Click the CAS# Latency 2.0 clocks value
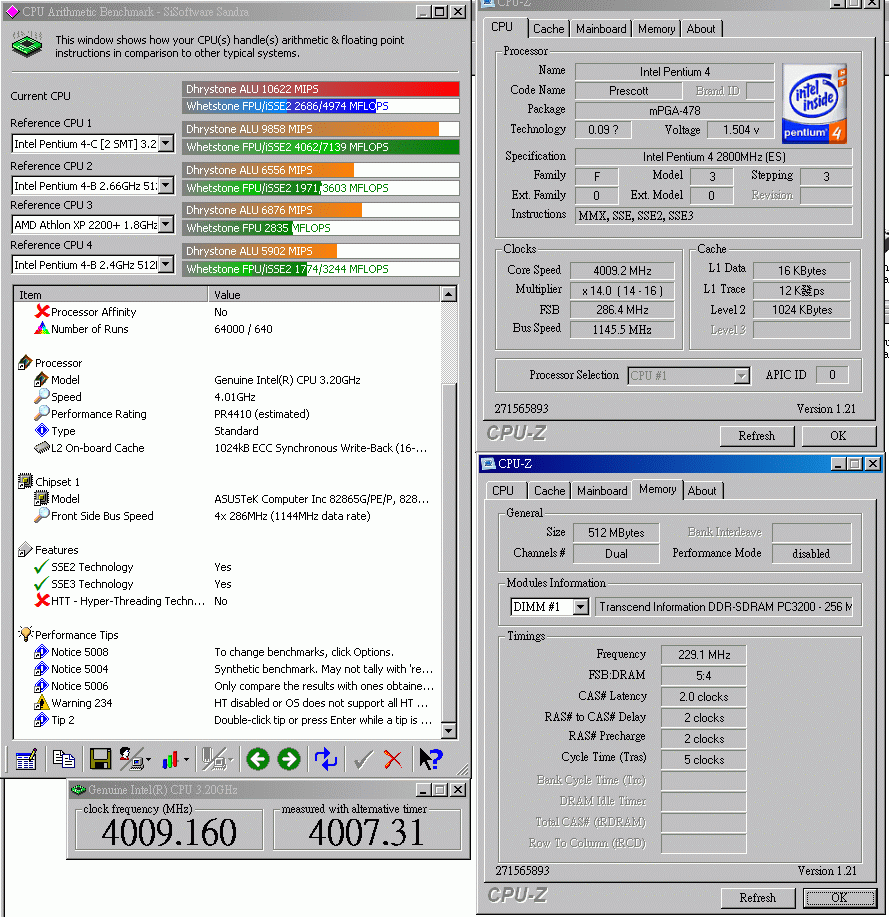The image size is (889, 917). 704,697
